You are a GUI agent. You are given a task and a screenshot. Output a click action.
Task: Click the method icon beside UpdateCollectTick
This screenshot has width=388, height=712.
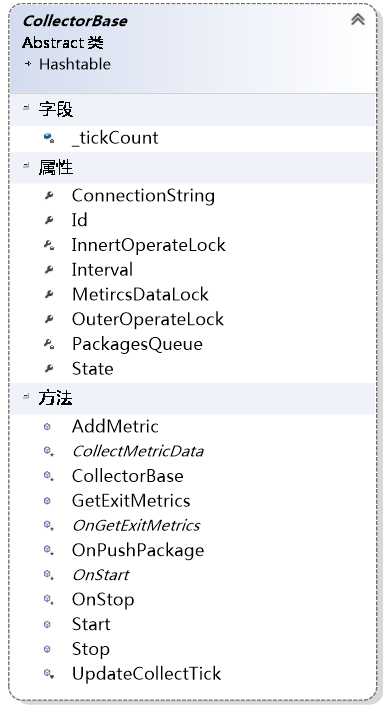point(48,673)
